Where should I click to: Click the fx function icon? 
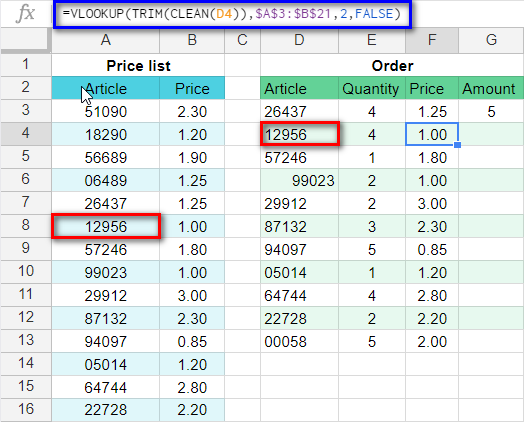pyautogui.click(x=25, y=14)
